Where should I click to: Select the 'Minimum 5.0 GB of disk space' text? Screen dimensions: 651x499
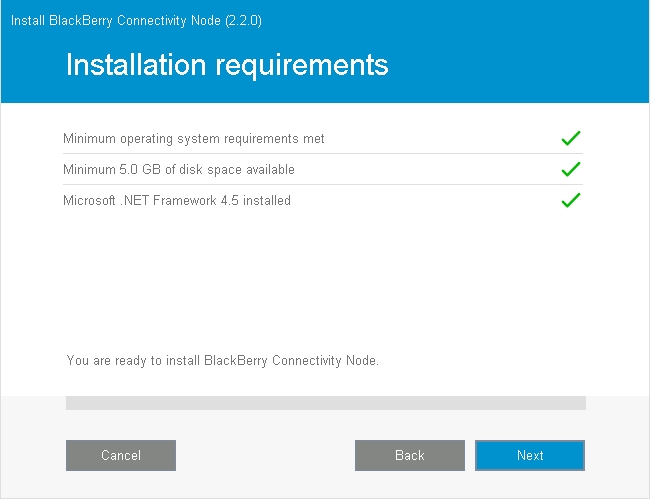pos(178,170)
